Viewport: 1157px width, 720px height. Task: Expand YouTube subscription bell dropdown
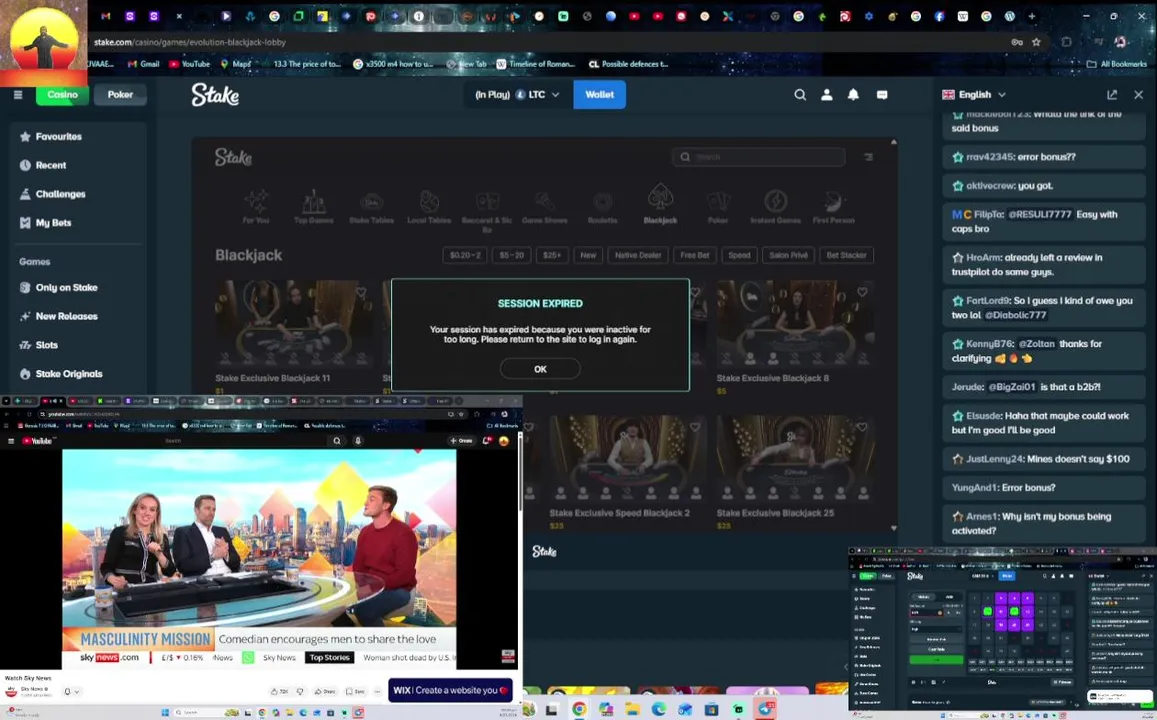(72, 691)
